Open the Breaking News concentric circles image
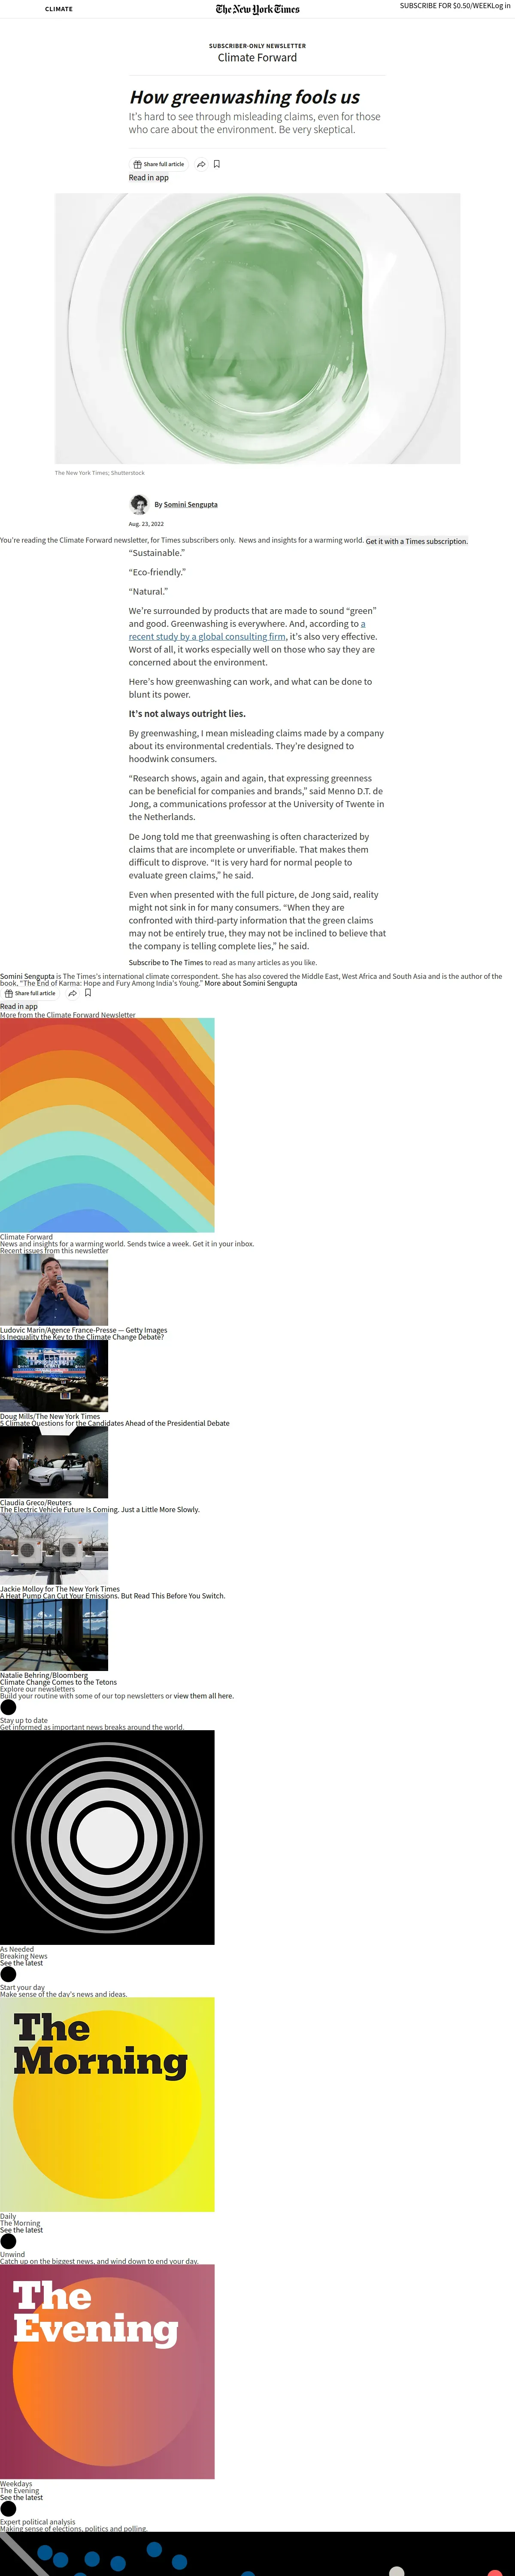The width and height of the screenshot is (515, 2576). (x=107, y=1838)
